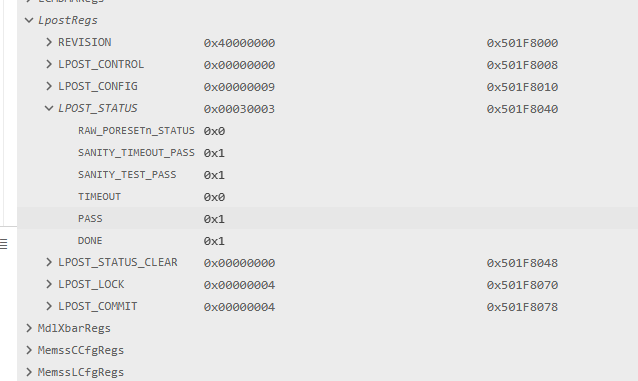Expand the LPOST_CONFIG register chevron
Viewport: 638px width, 381px height.
[49, 86]
